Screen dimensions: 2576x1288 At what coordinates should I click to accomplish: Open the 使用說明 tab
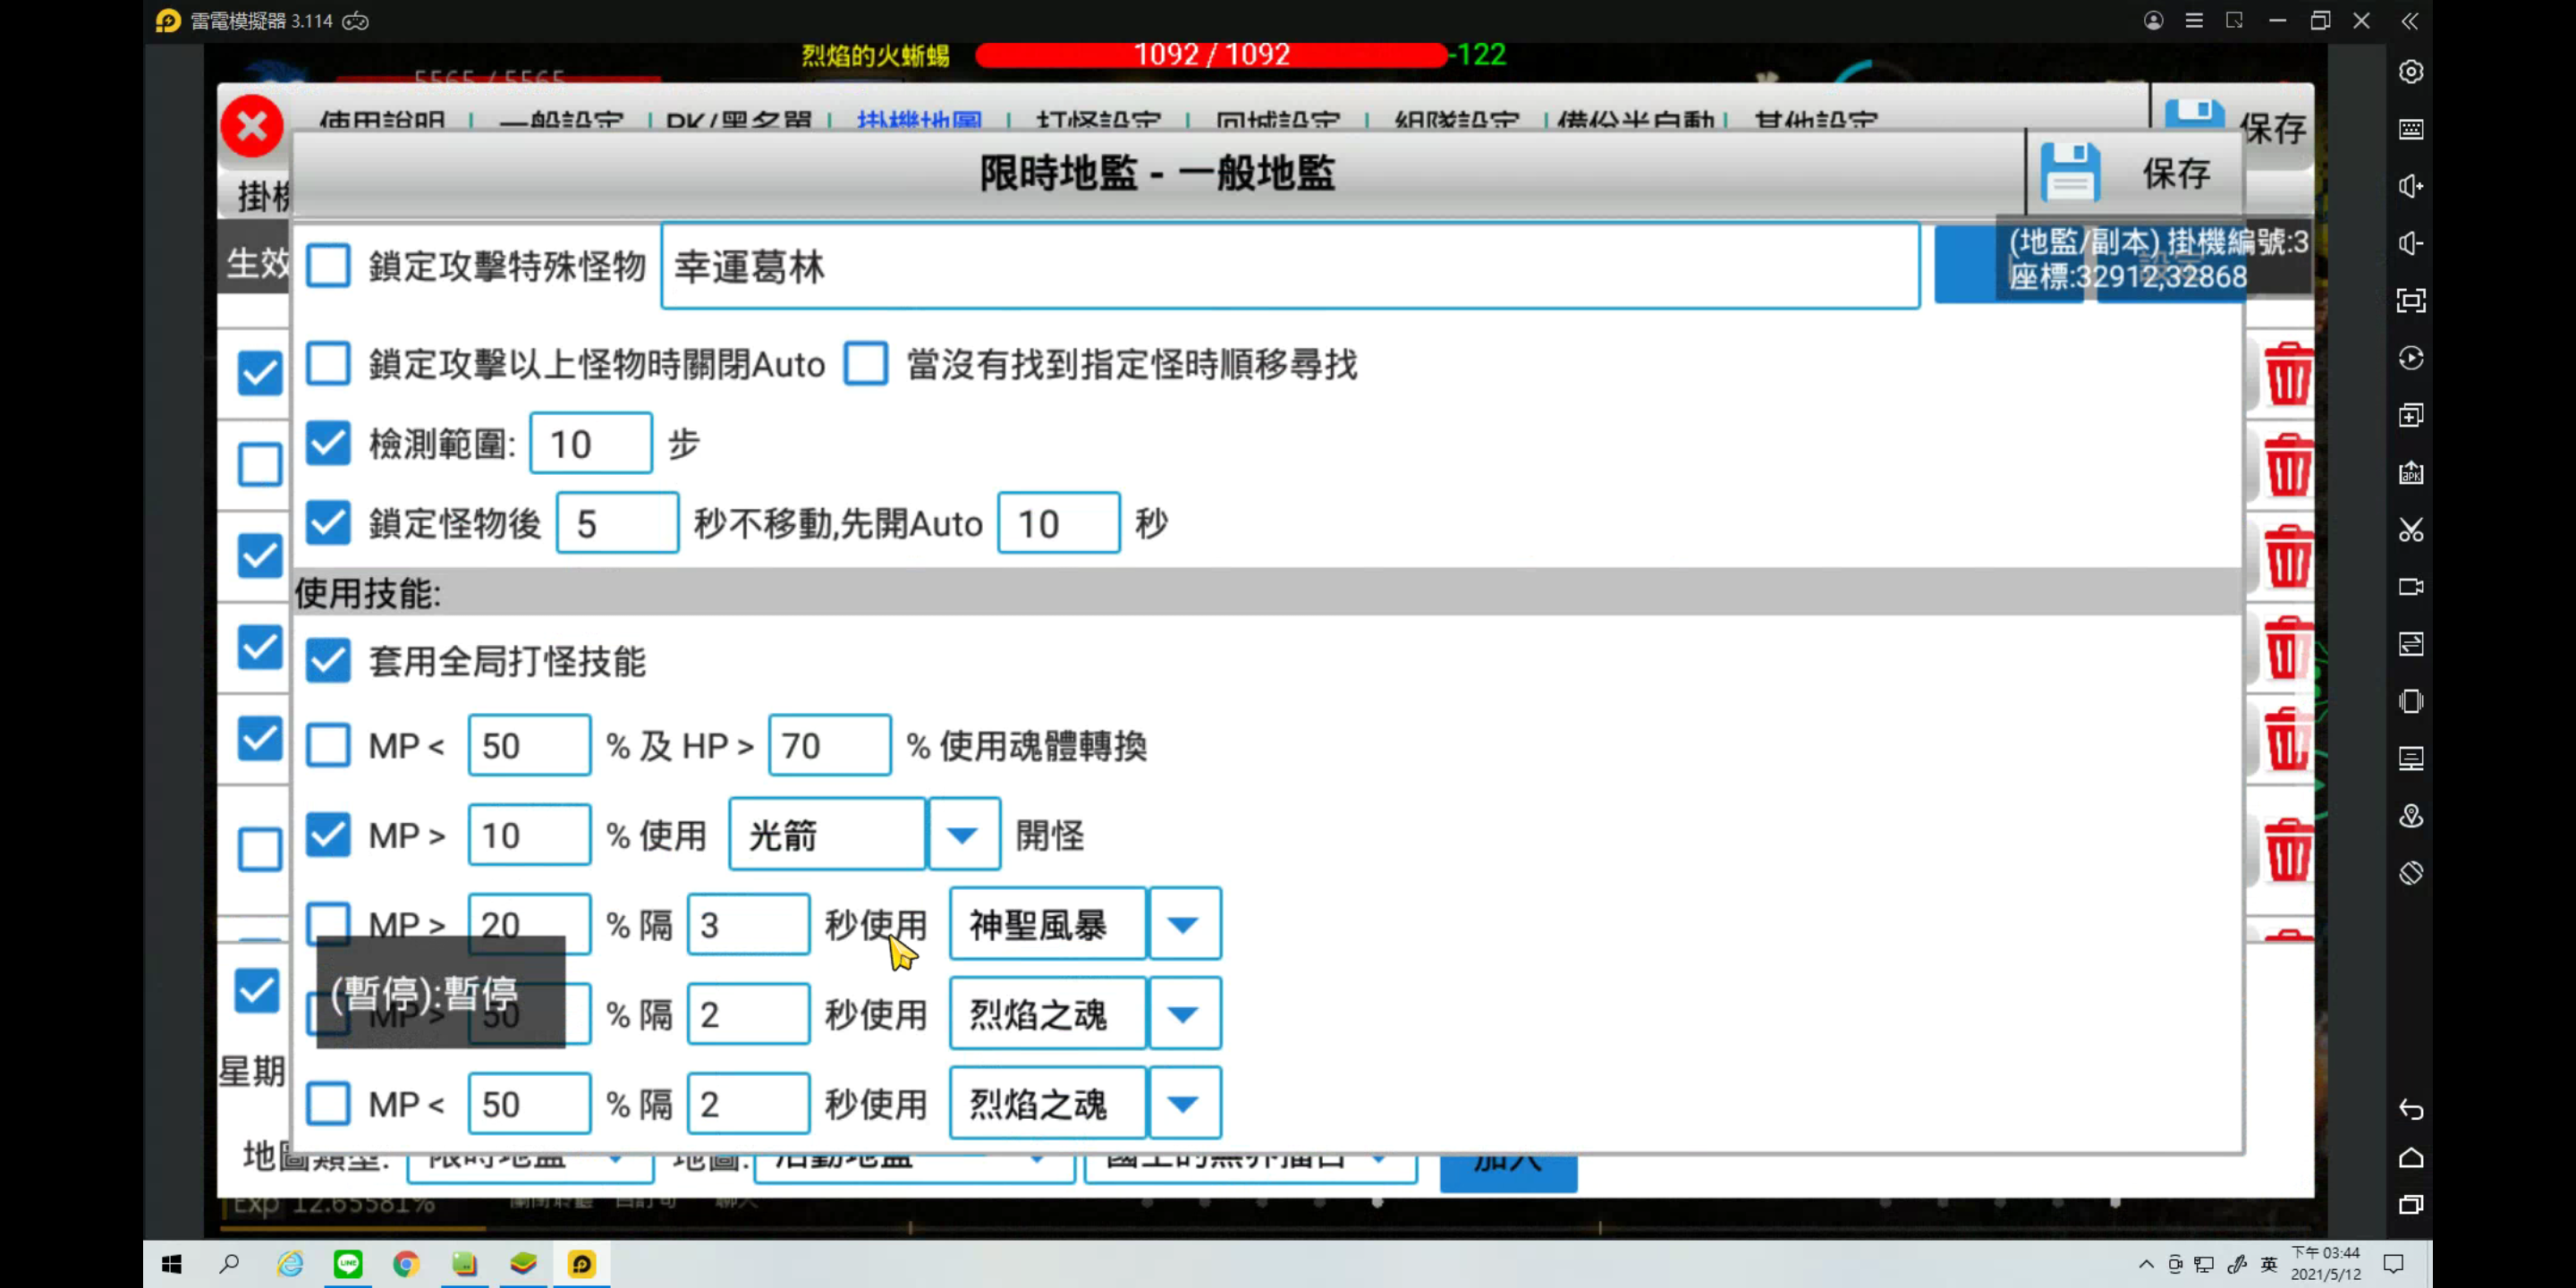coord(382,120)
